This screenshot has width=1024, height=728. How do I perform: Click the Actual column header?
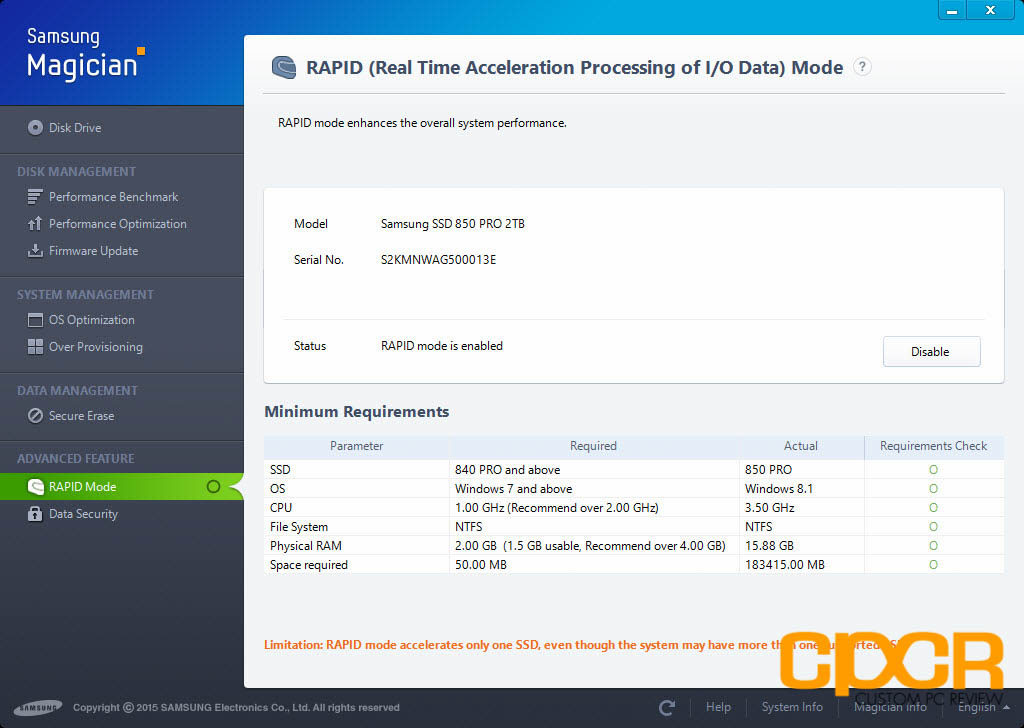[801, 446]
